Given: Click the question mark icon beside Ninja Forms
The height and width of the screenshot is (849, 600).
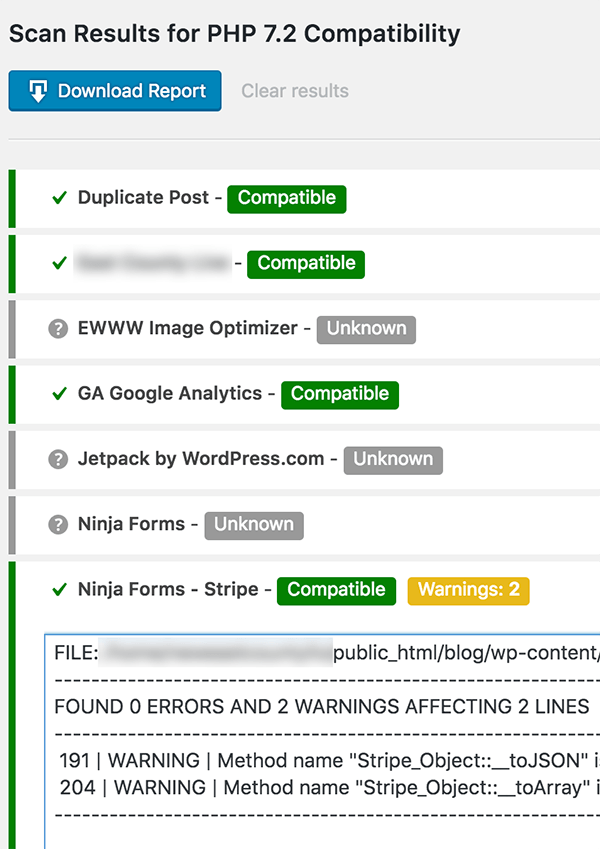Looking at the screenshot, I should pyautogui.click(x=58, y=525).
